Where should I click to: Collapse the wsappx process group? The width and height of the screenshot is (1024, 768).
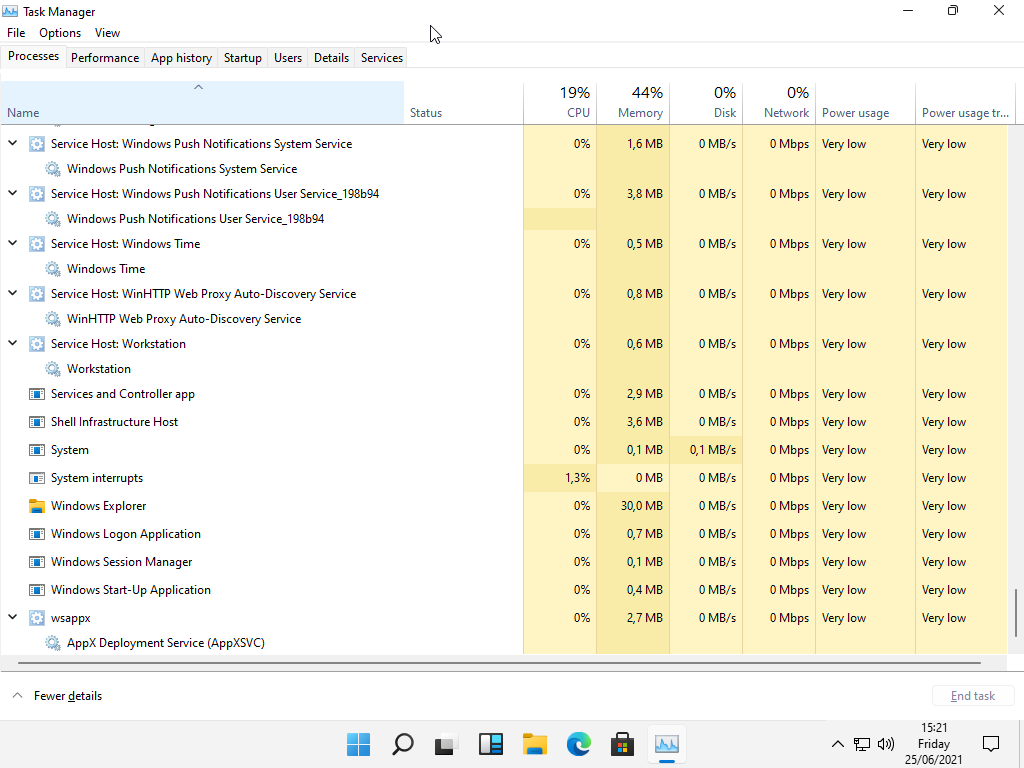point(13,618)
